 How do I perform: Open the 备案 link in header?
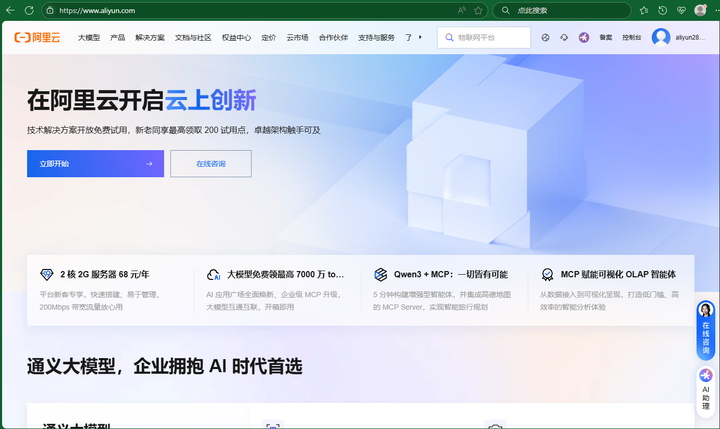click(x=606, y=37)
